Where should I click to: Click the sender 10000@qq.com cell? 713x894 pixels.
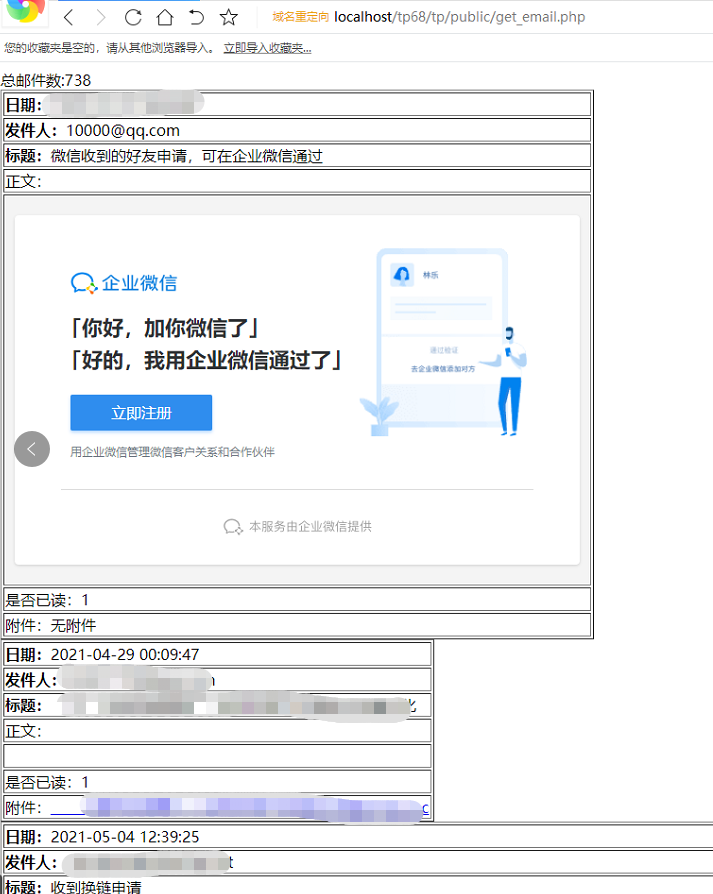pyautogui.click(x=122, y=130)
